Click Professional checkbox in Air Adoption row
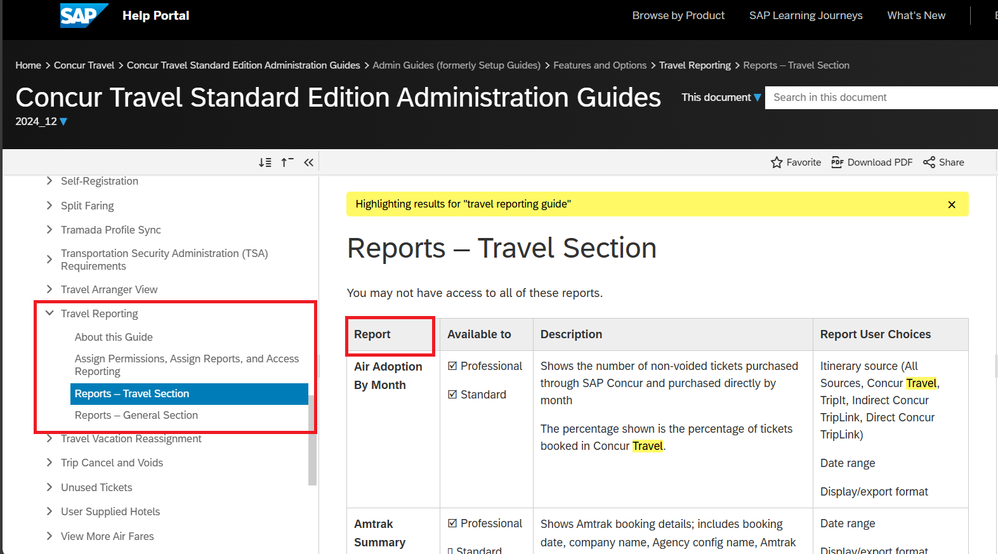This screenshot has width=998, height=554. pos(453,366)
